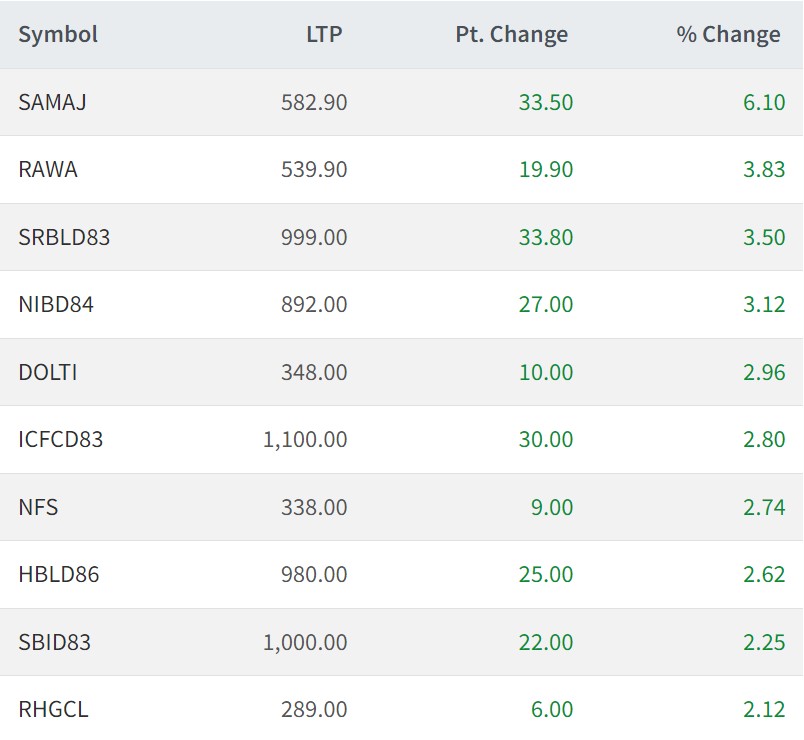Image resolution: width=804 pixels, height=740 pixels.
Task: Sort by Pt. Change column header
Action: (x=511, y=35)
